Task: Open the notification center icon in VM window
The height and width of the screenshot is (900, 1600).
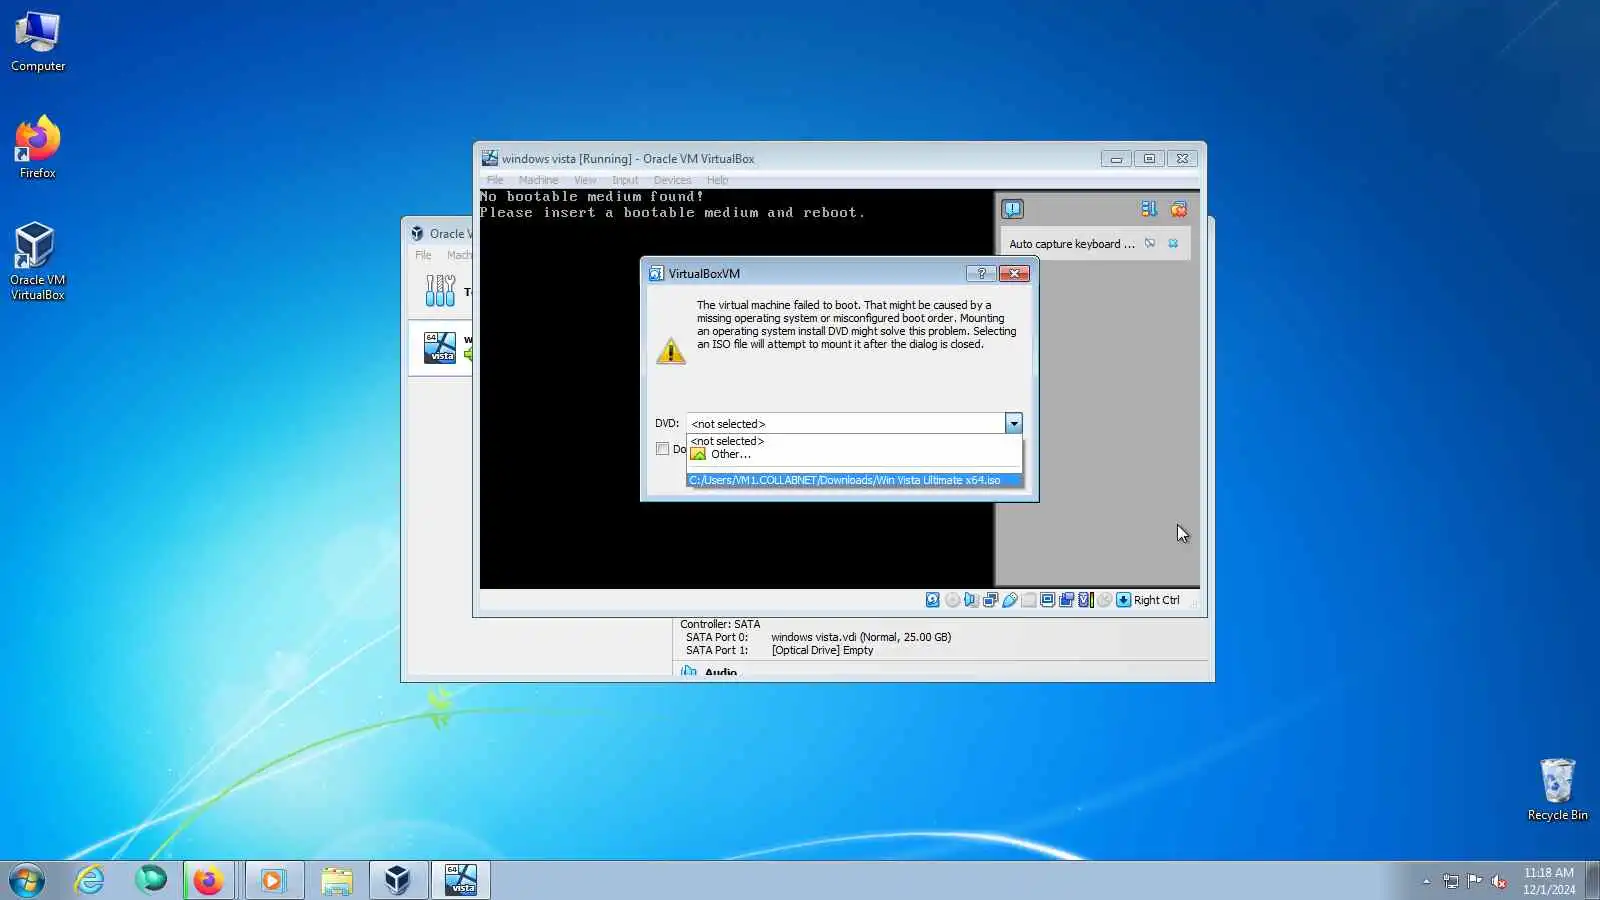Action: tap(1012, 209)
